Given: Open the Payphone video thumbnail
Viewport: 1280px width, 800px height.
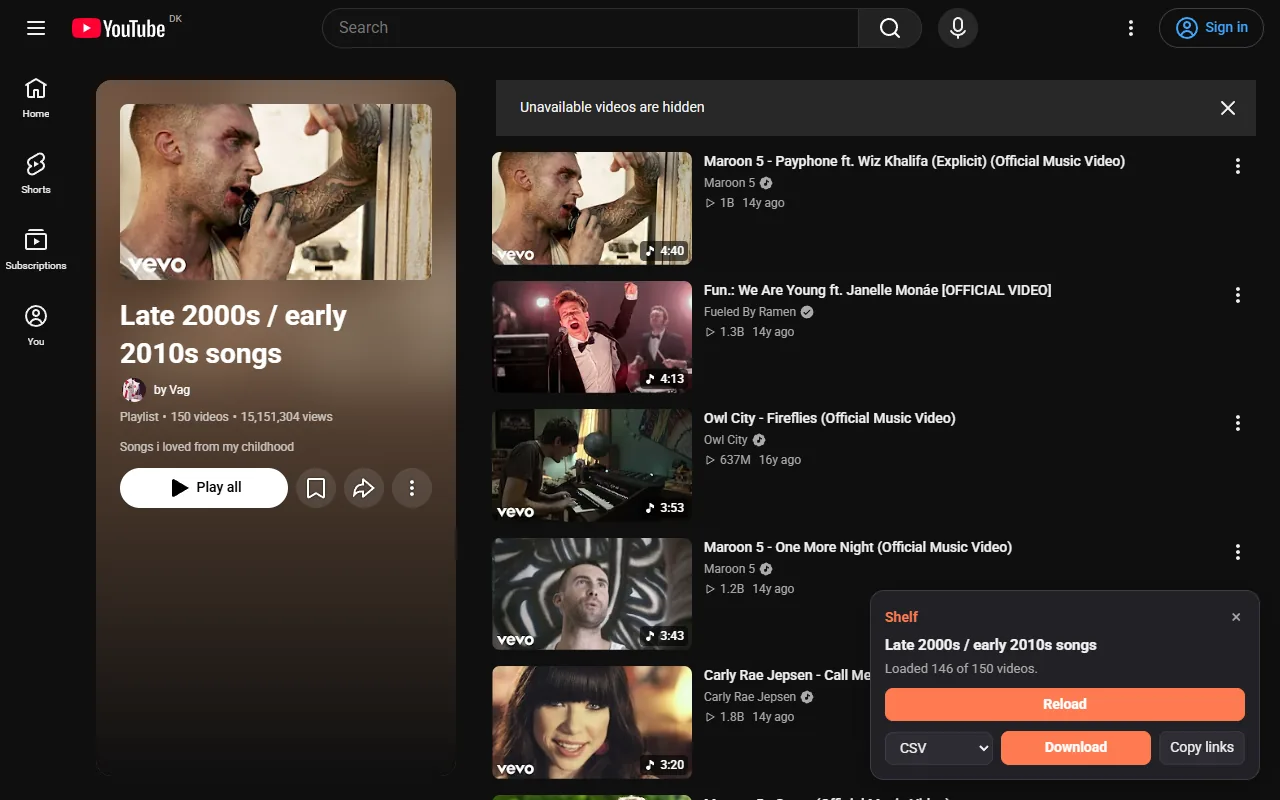Looking at the screenshot, I should click(592, 208).
